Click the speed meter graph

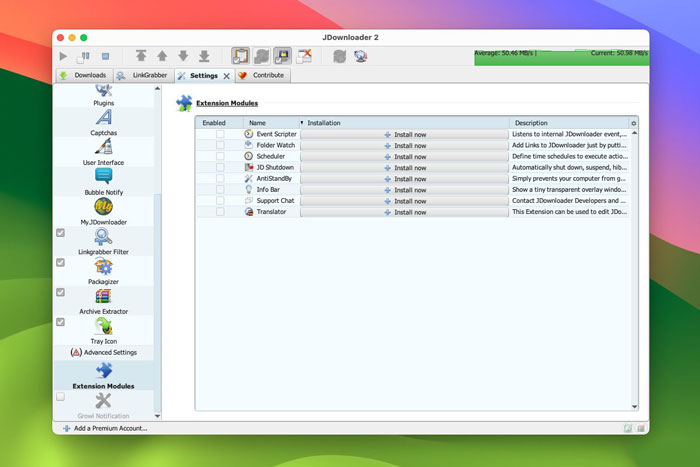562,57
